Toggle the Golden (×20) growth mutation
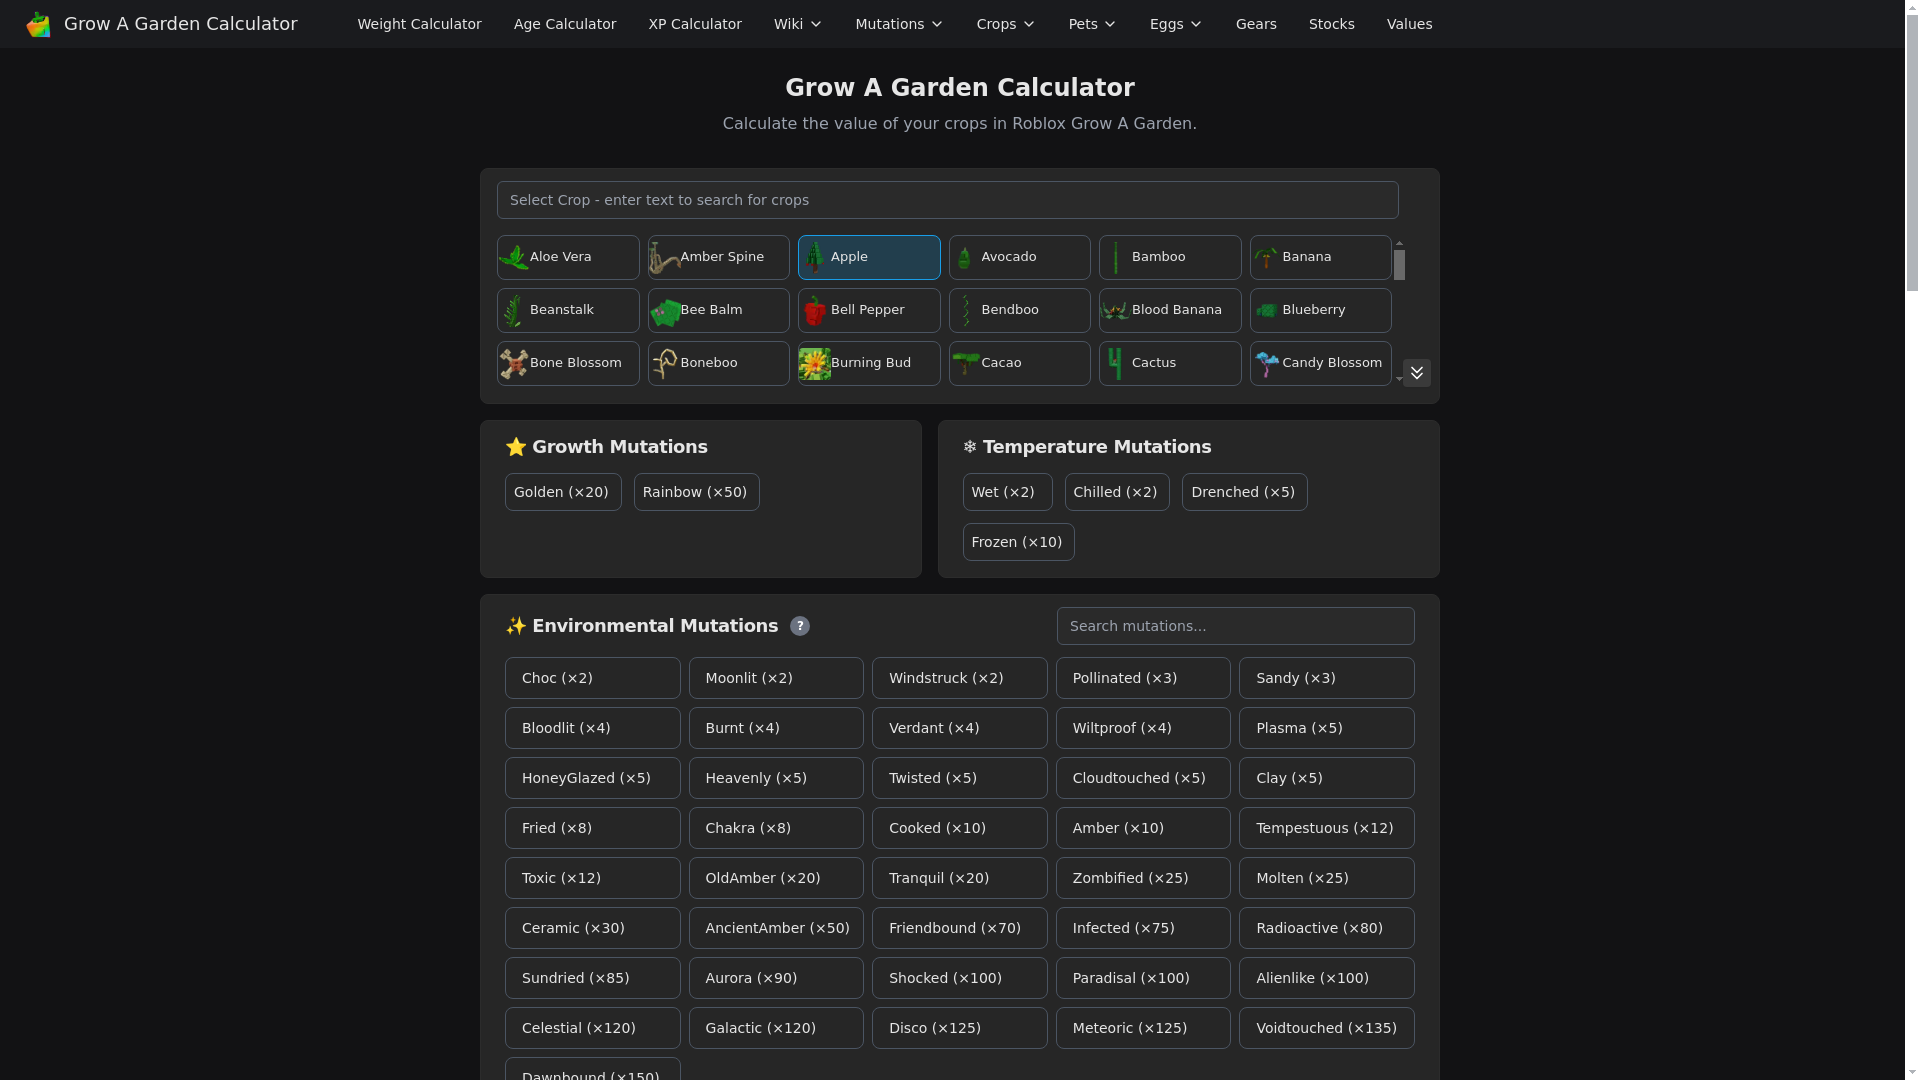Screen dimensions: 1920x1080 [x=563, y=492]
